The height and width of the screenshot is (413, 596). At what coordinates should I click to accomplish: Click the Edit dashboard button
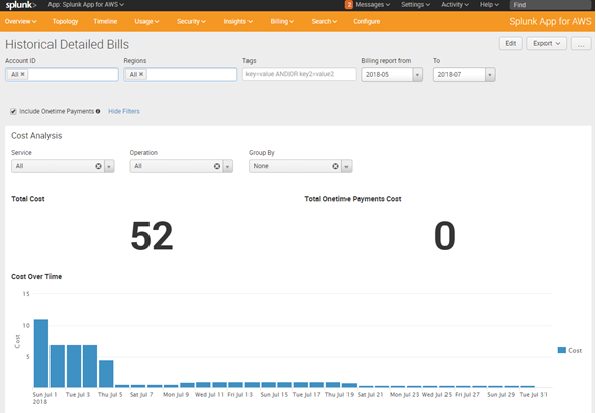(x=510, y=43)
